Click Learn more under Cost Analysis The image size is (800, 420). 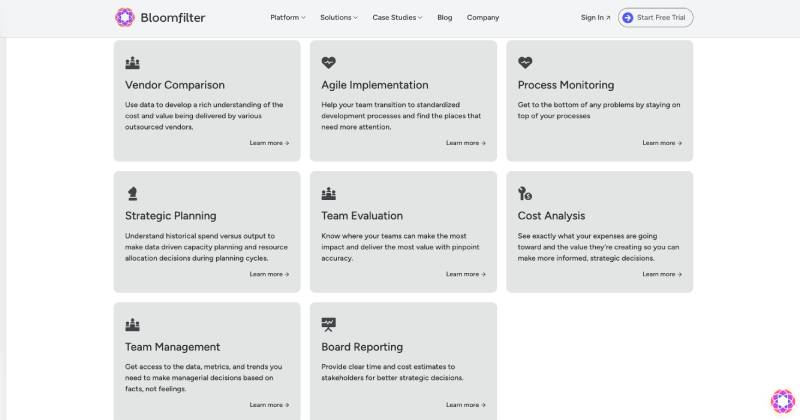pos(662,274)
